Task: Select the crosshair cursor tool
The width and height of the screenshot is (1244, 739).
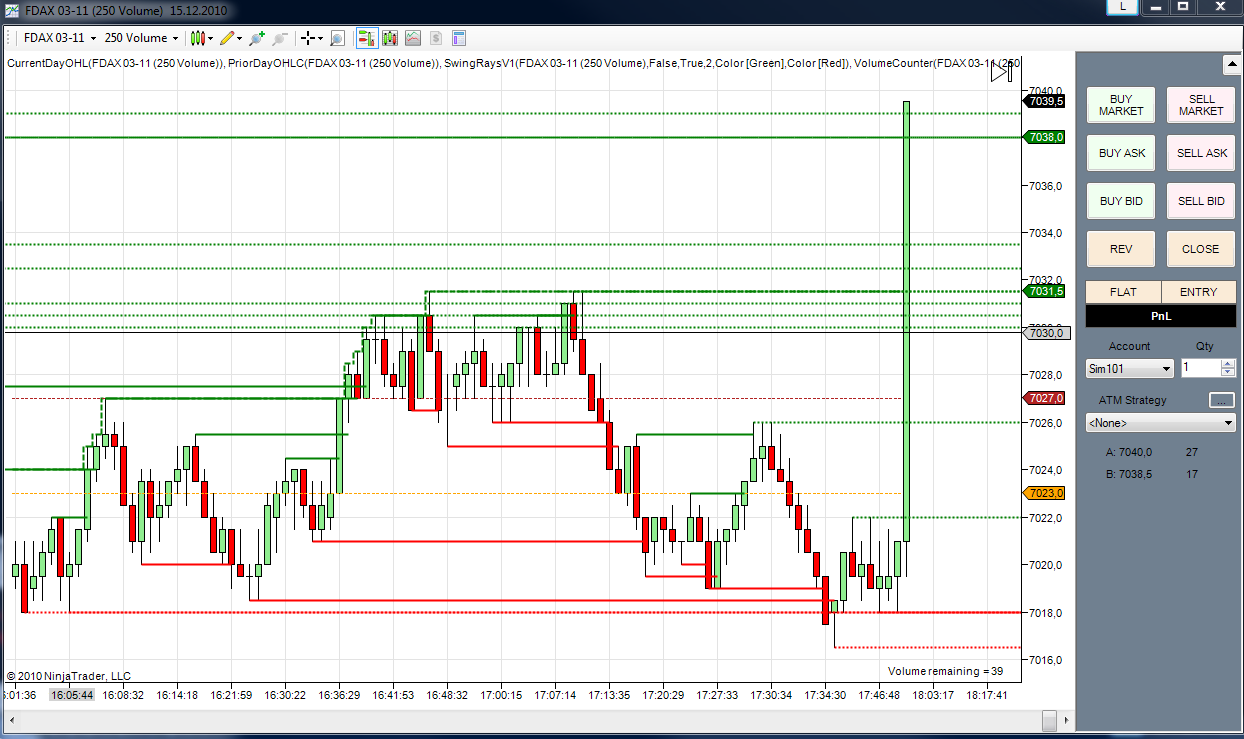Action: tap(308, 38)
